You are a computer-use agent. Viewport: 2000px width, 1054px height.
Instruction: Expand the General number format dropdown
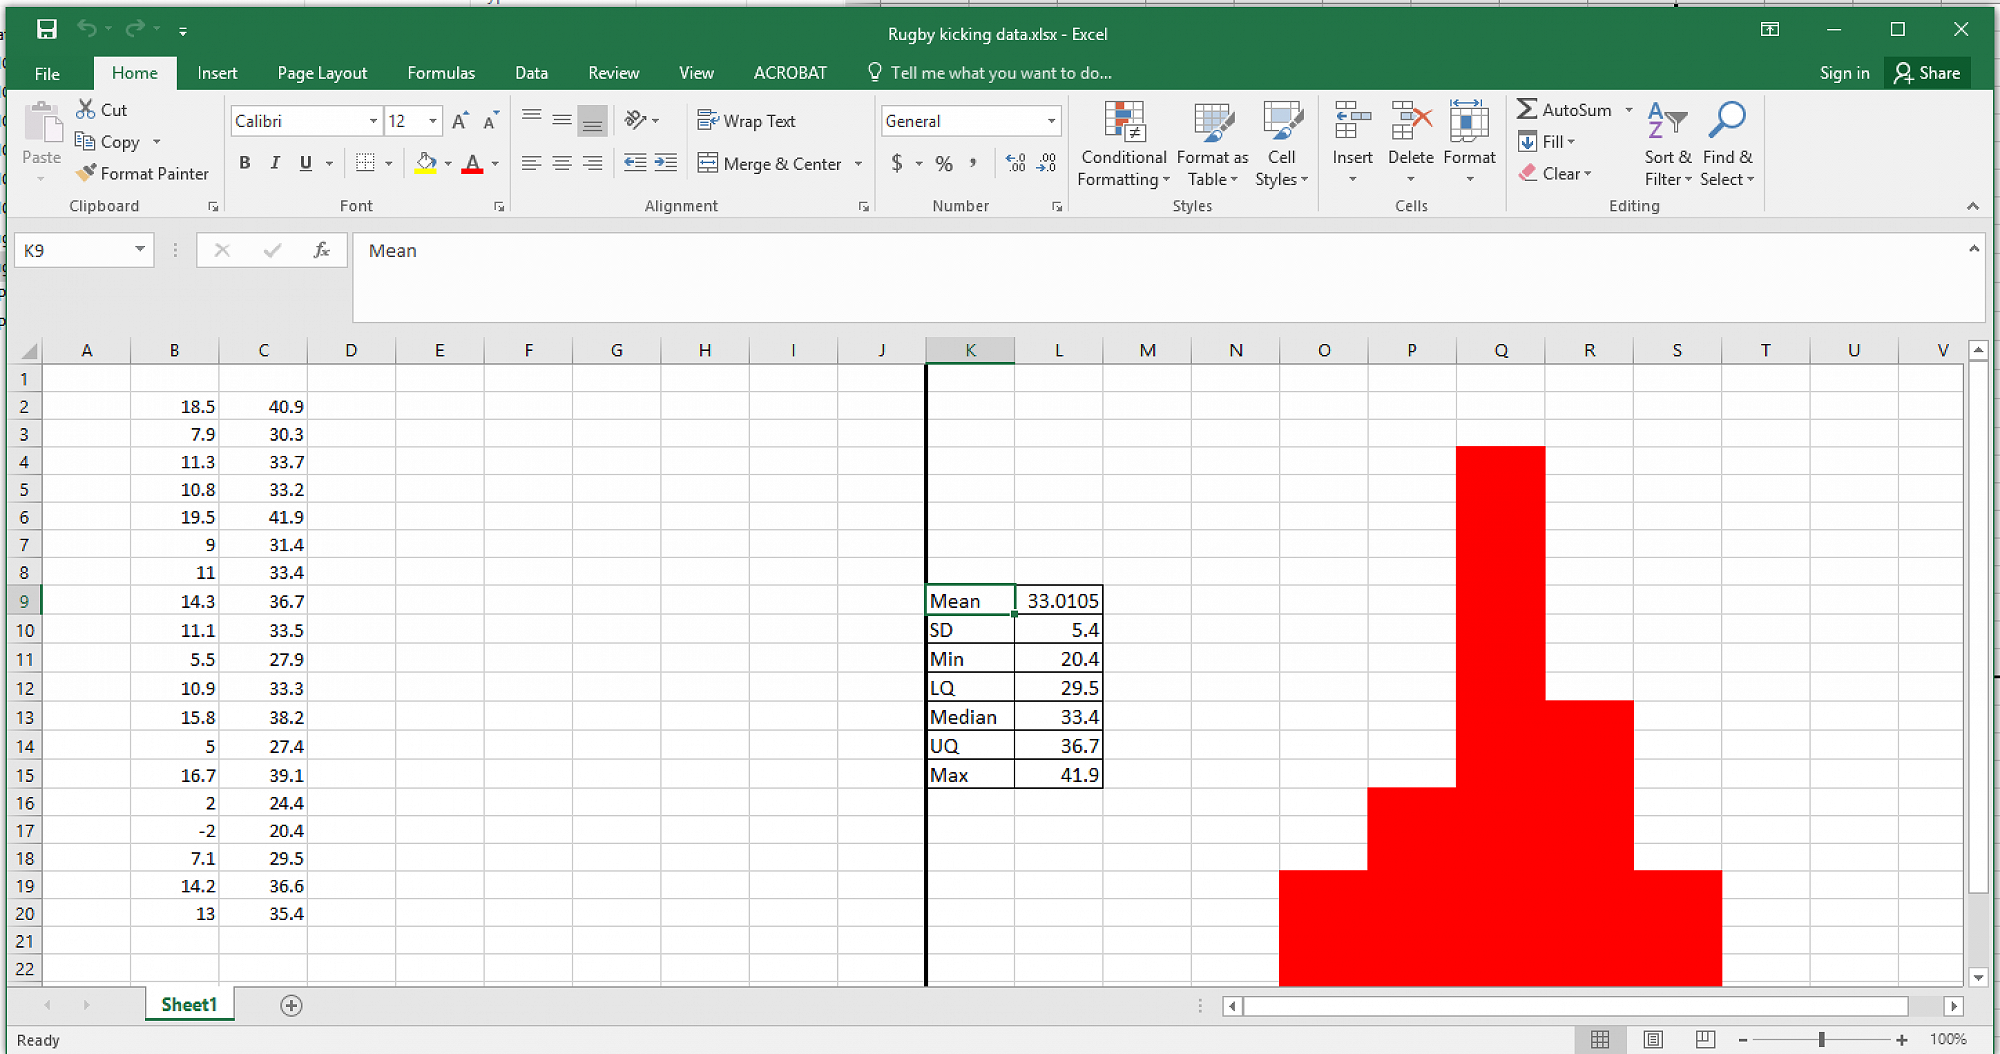1051,121
